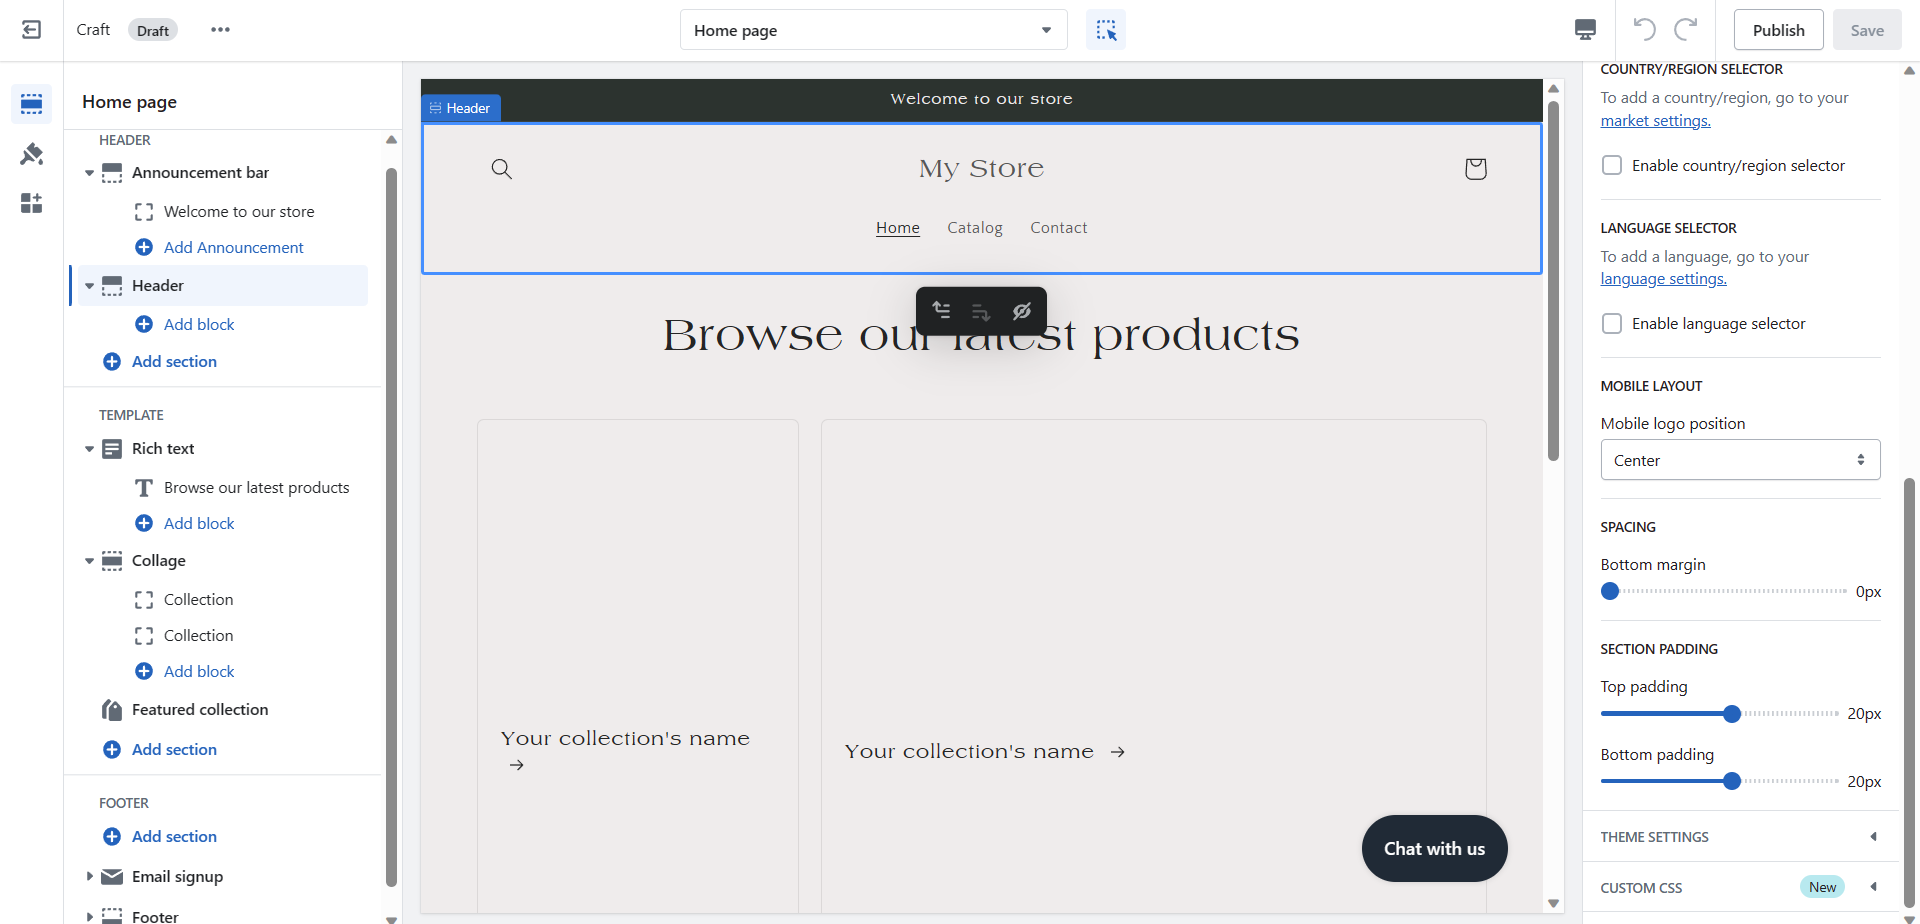
Task: Switch to desktop preview device icon
Action: 1585,30
